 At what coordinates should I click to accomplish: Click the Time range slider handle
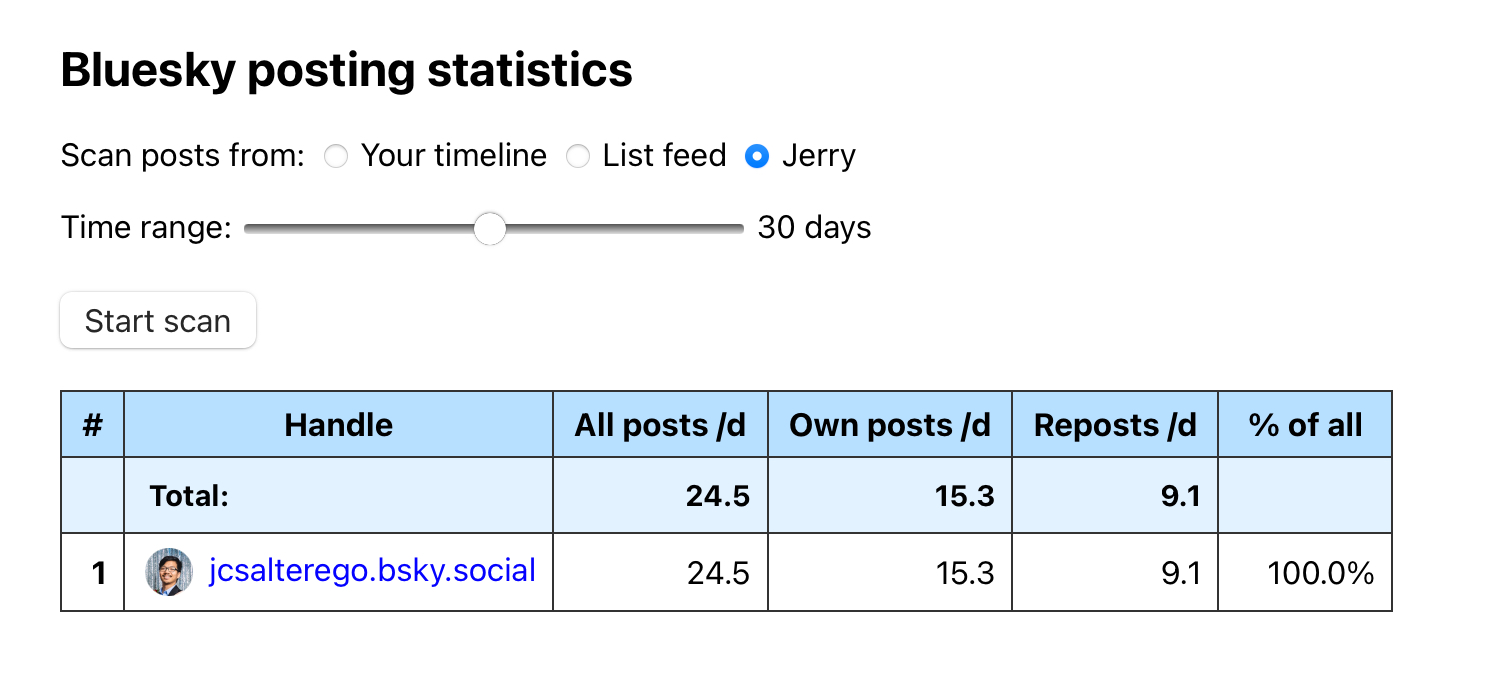tap(490, 228)
